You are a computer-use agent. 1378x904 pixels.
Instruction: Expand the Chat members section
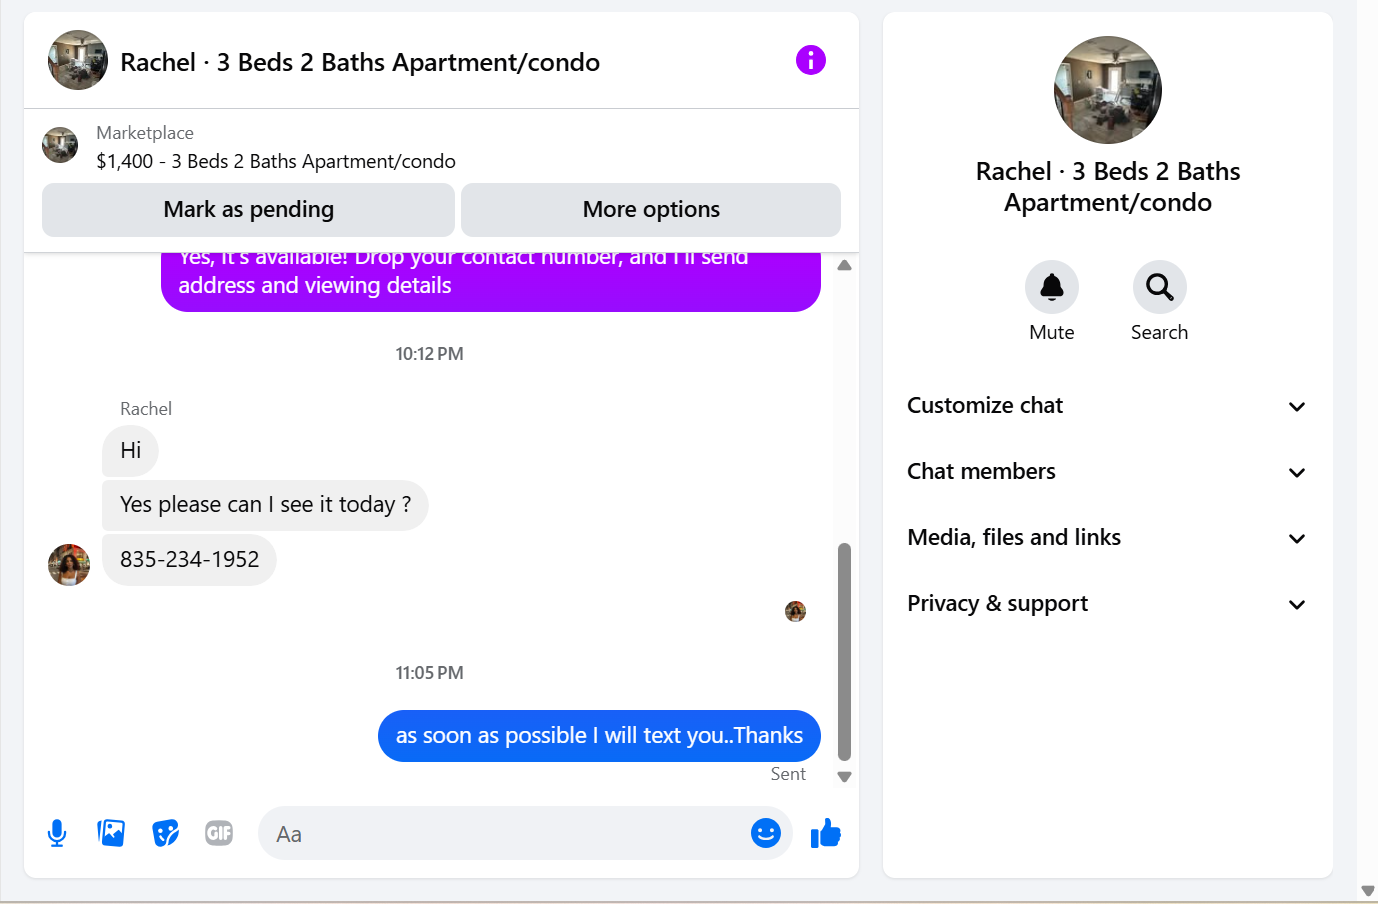1107,472
